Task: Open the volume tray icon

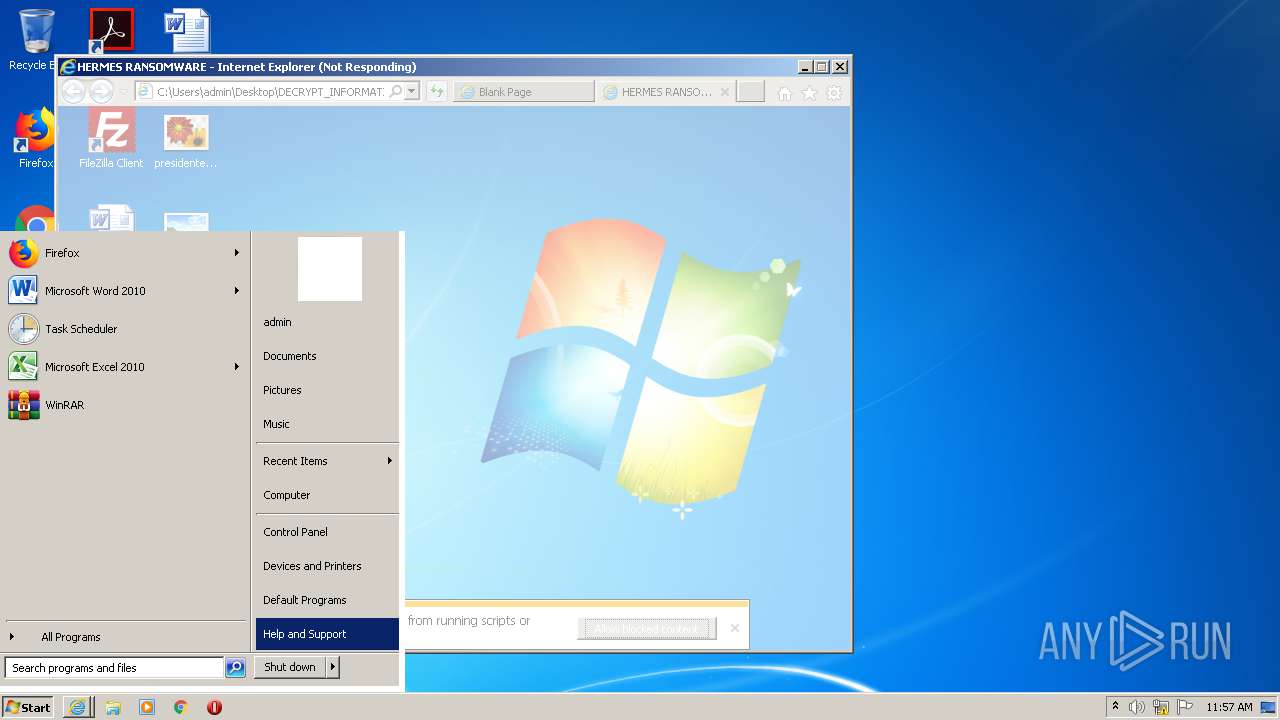Action: coord(1137,707)
